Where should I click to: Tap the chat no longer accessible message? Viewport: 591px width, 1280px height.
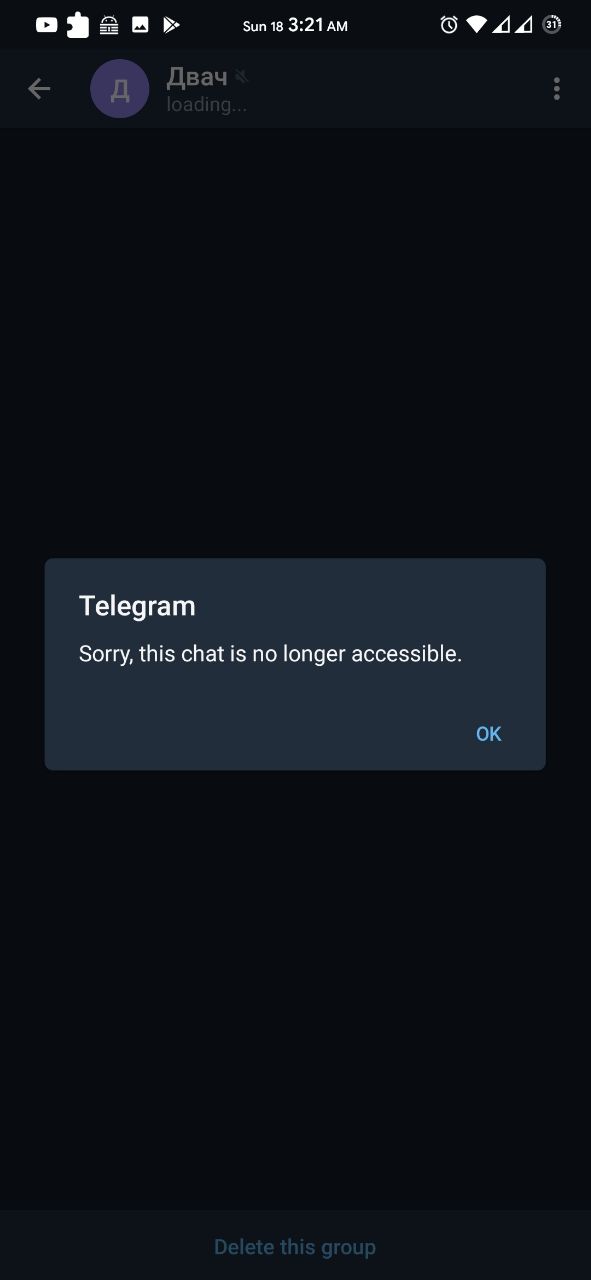(x=270, y=655)
